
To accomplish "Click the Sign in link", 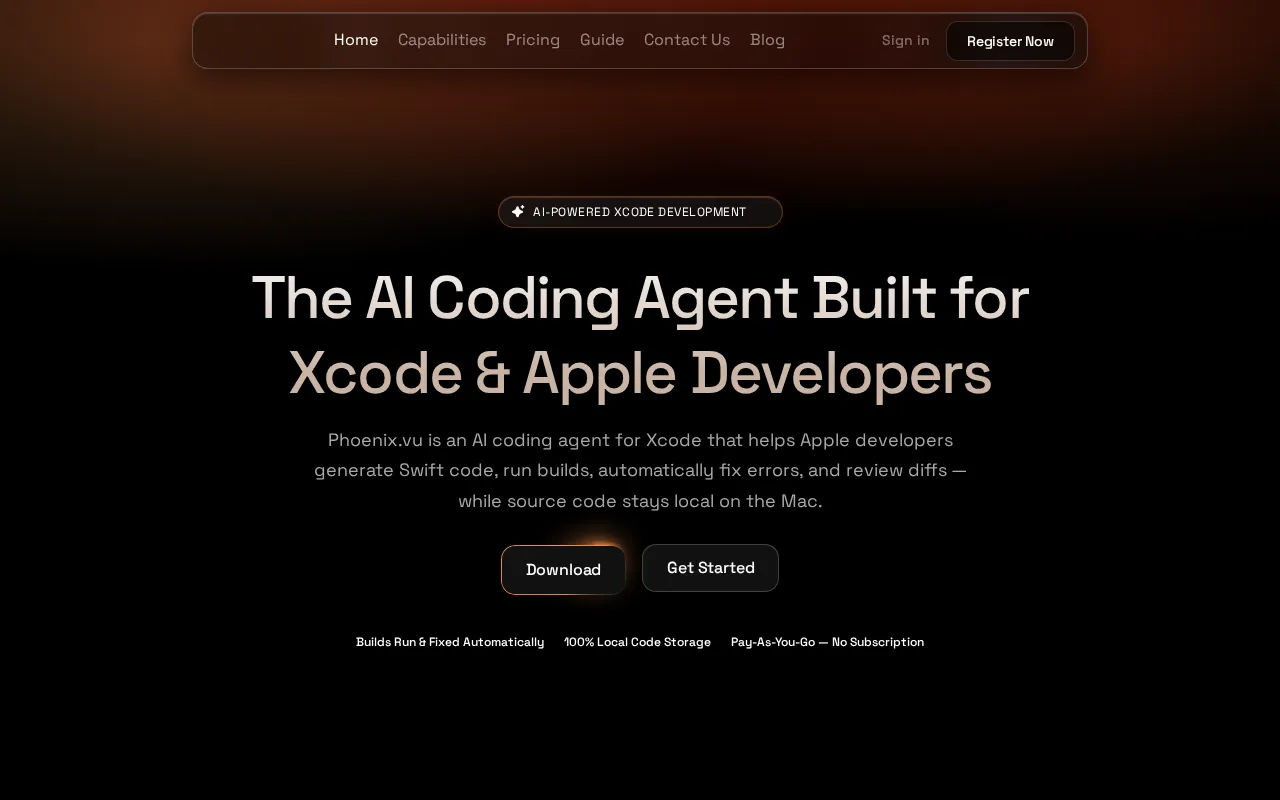I will click(x=905, y=41).
